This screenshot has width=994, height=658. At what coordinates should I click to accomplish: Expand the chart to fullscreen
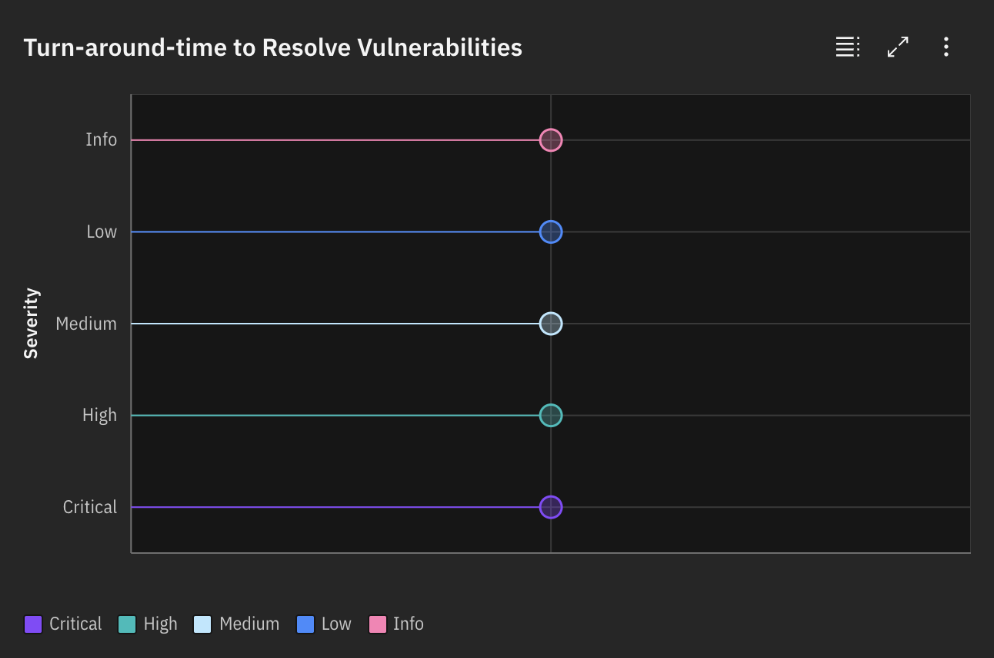(898, 47)
